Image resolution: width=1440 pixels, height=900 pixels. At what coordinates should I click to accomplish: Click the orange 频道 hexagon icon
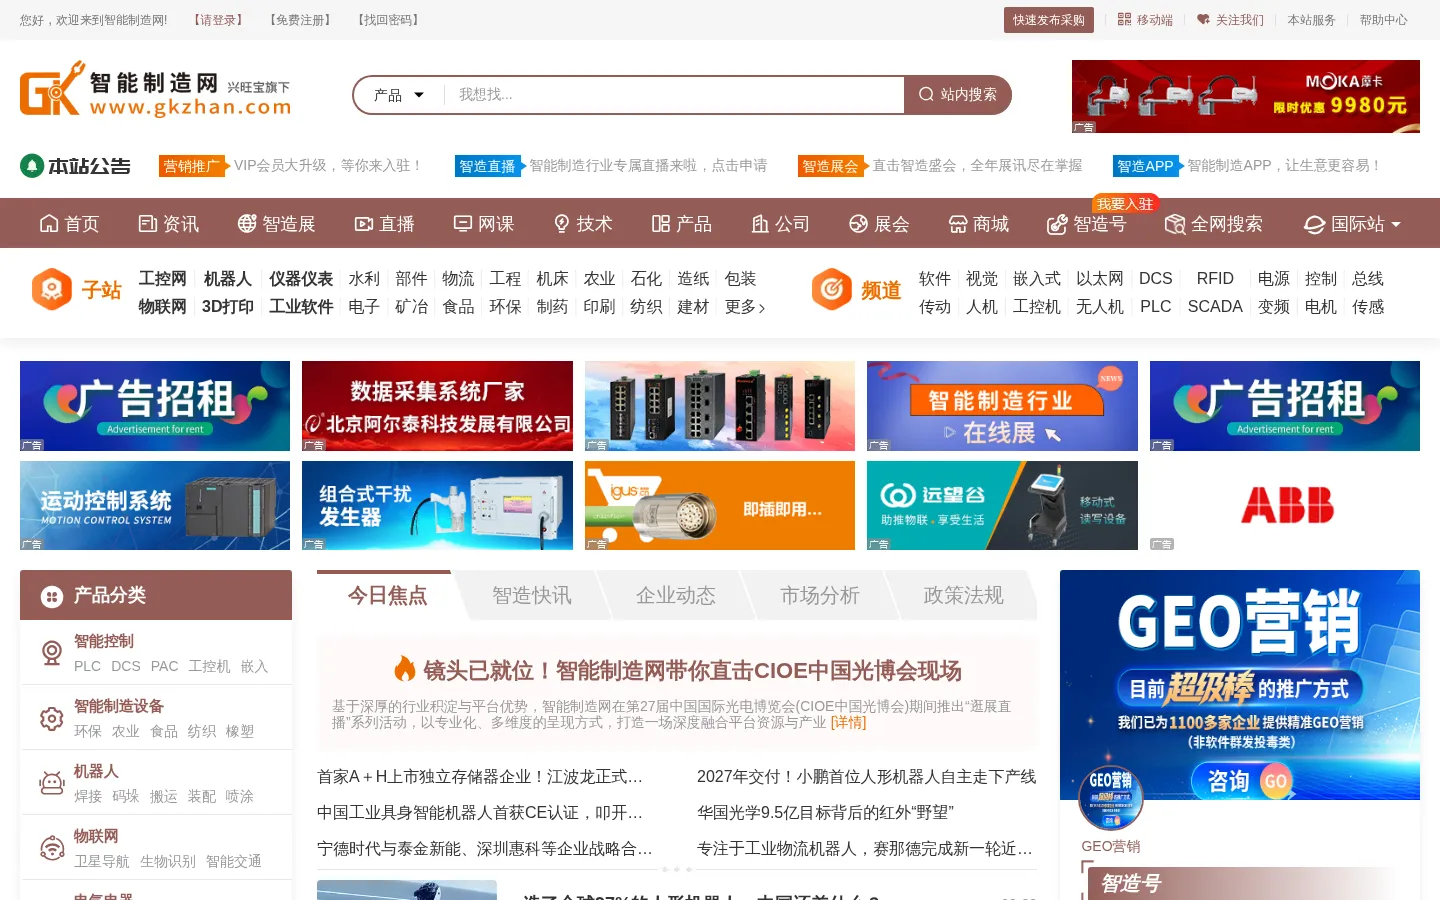831,290
